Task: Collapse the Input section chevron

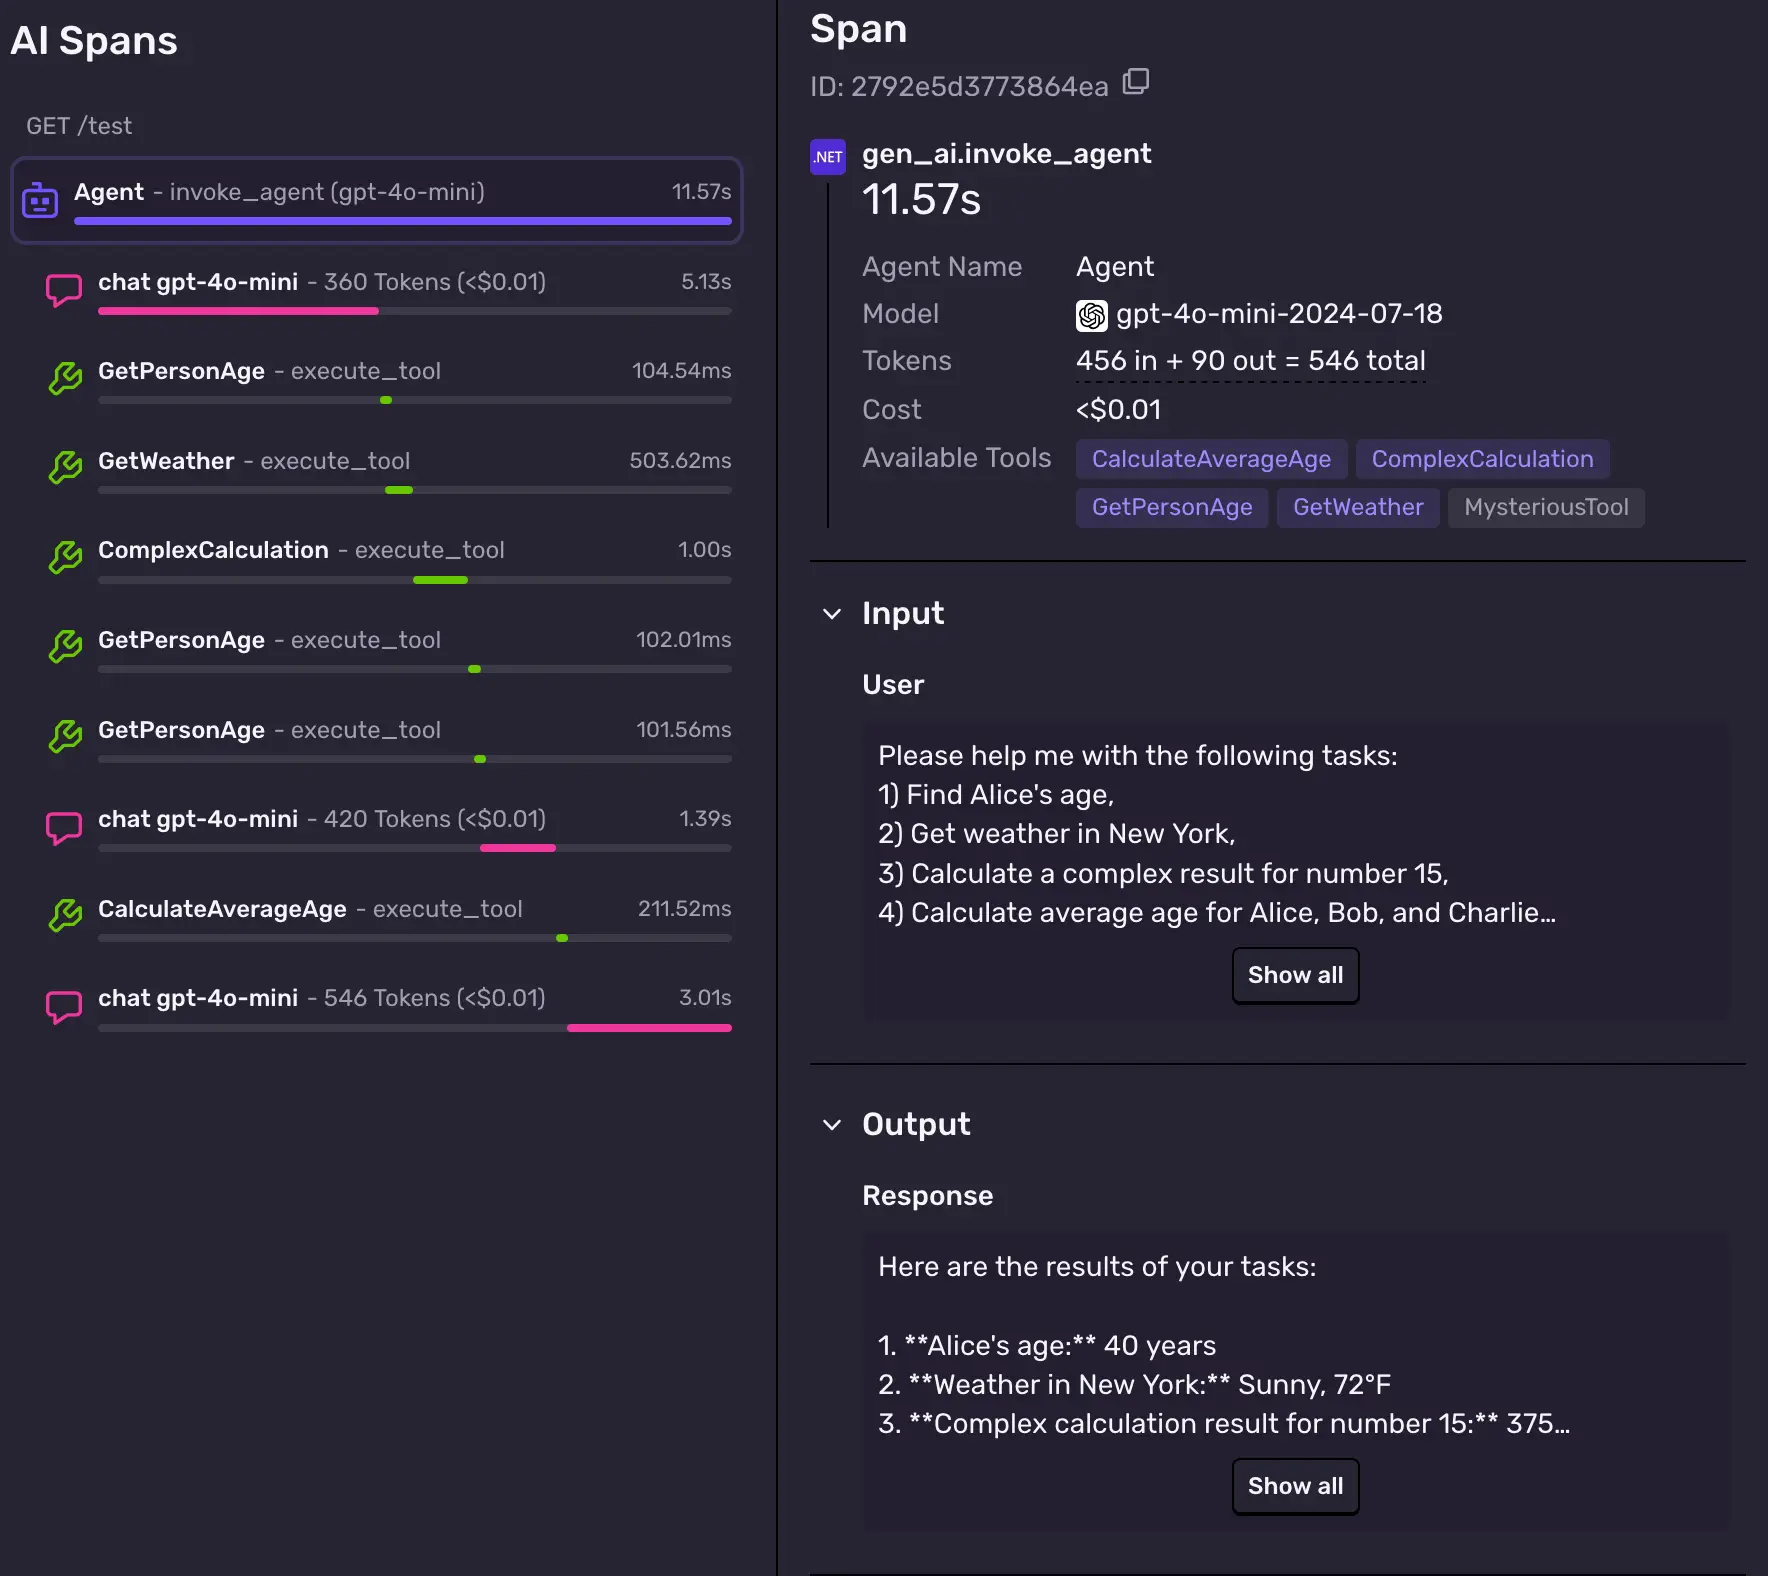Action: pos(831,613)
